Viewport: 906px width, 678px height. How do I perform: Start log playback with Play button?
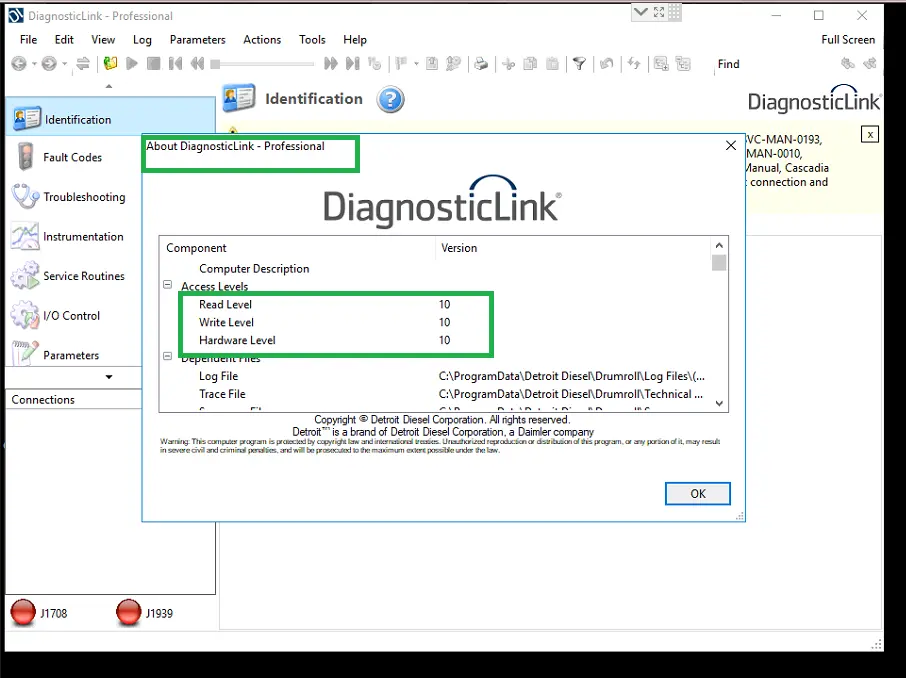[x=132, y=64]
